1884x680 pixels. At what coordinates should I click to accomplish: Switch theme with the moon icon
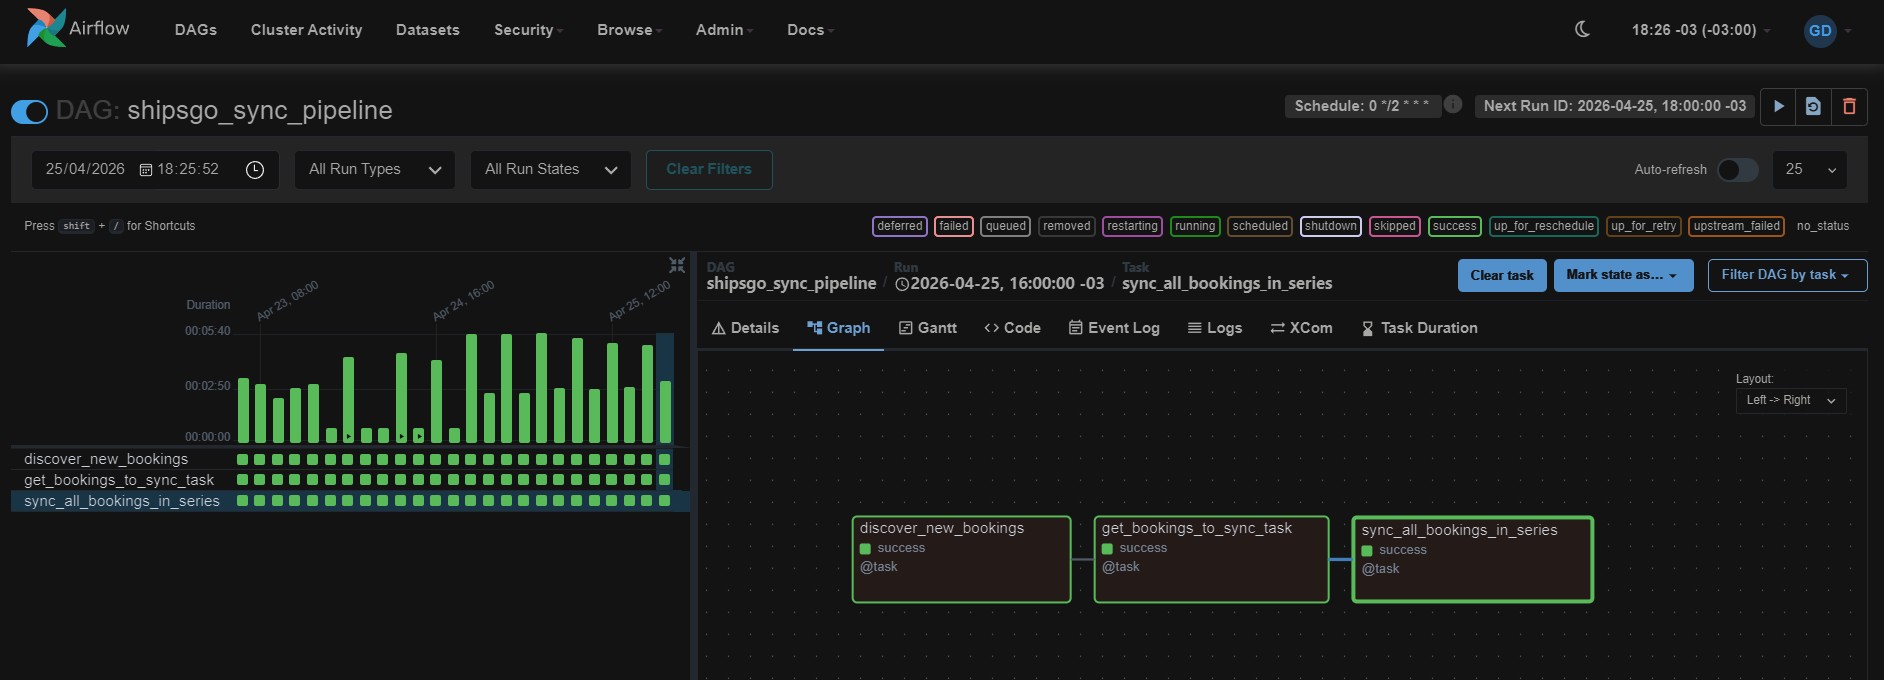1582,30
